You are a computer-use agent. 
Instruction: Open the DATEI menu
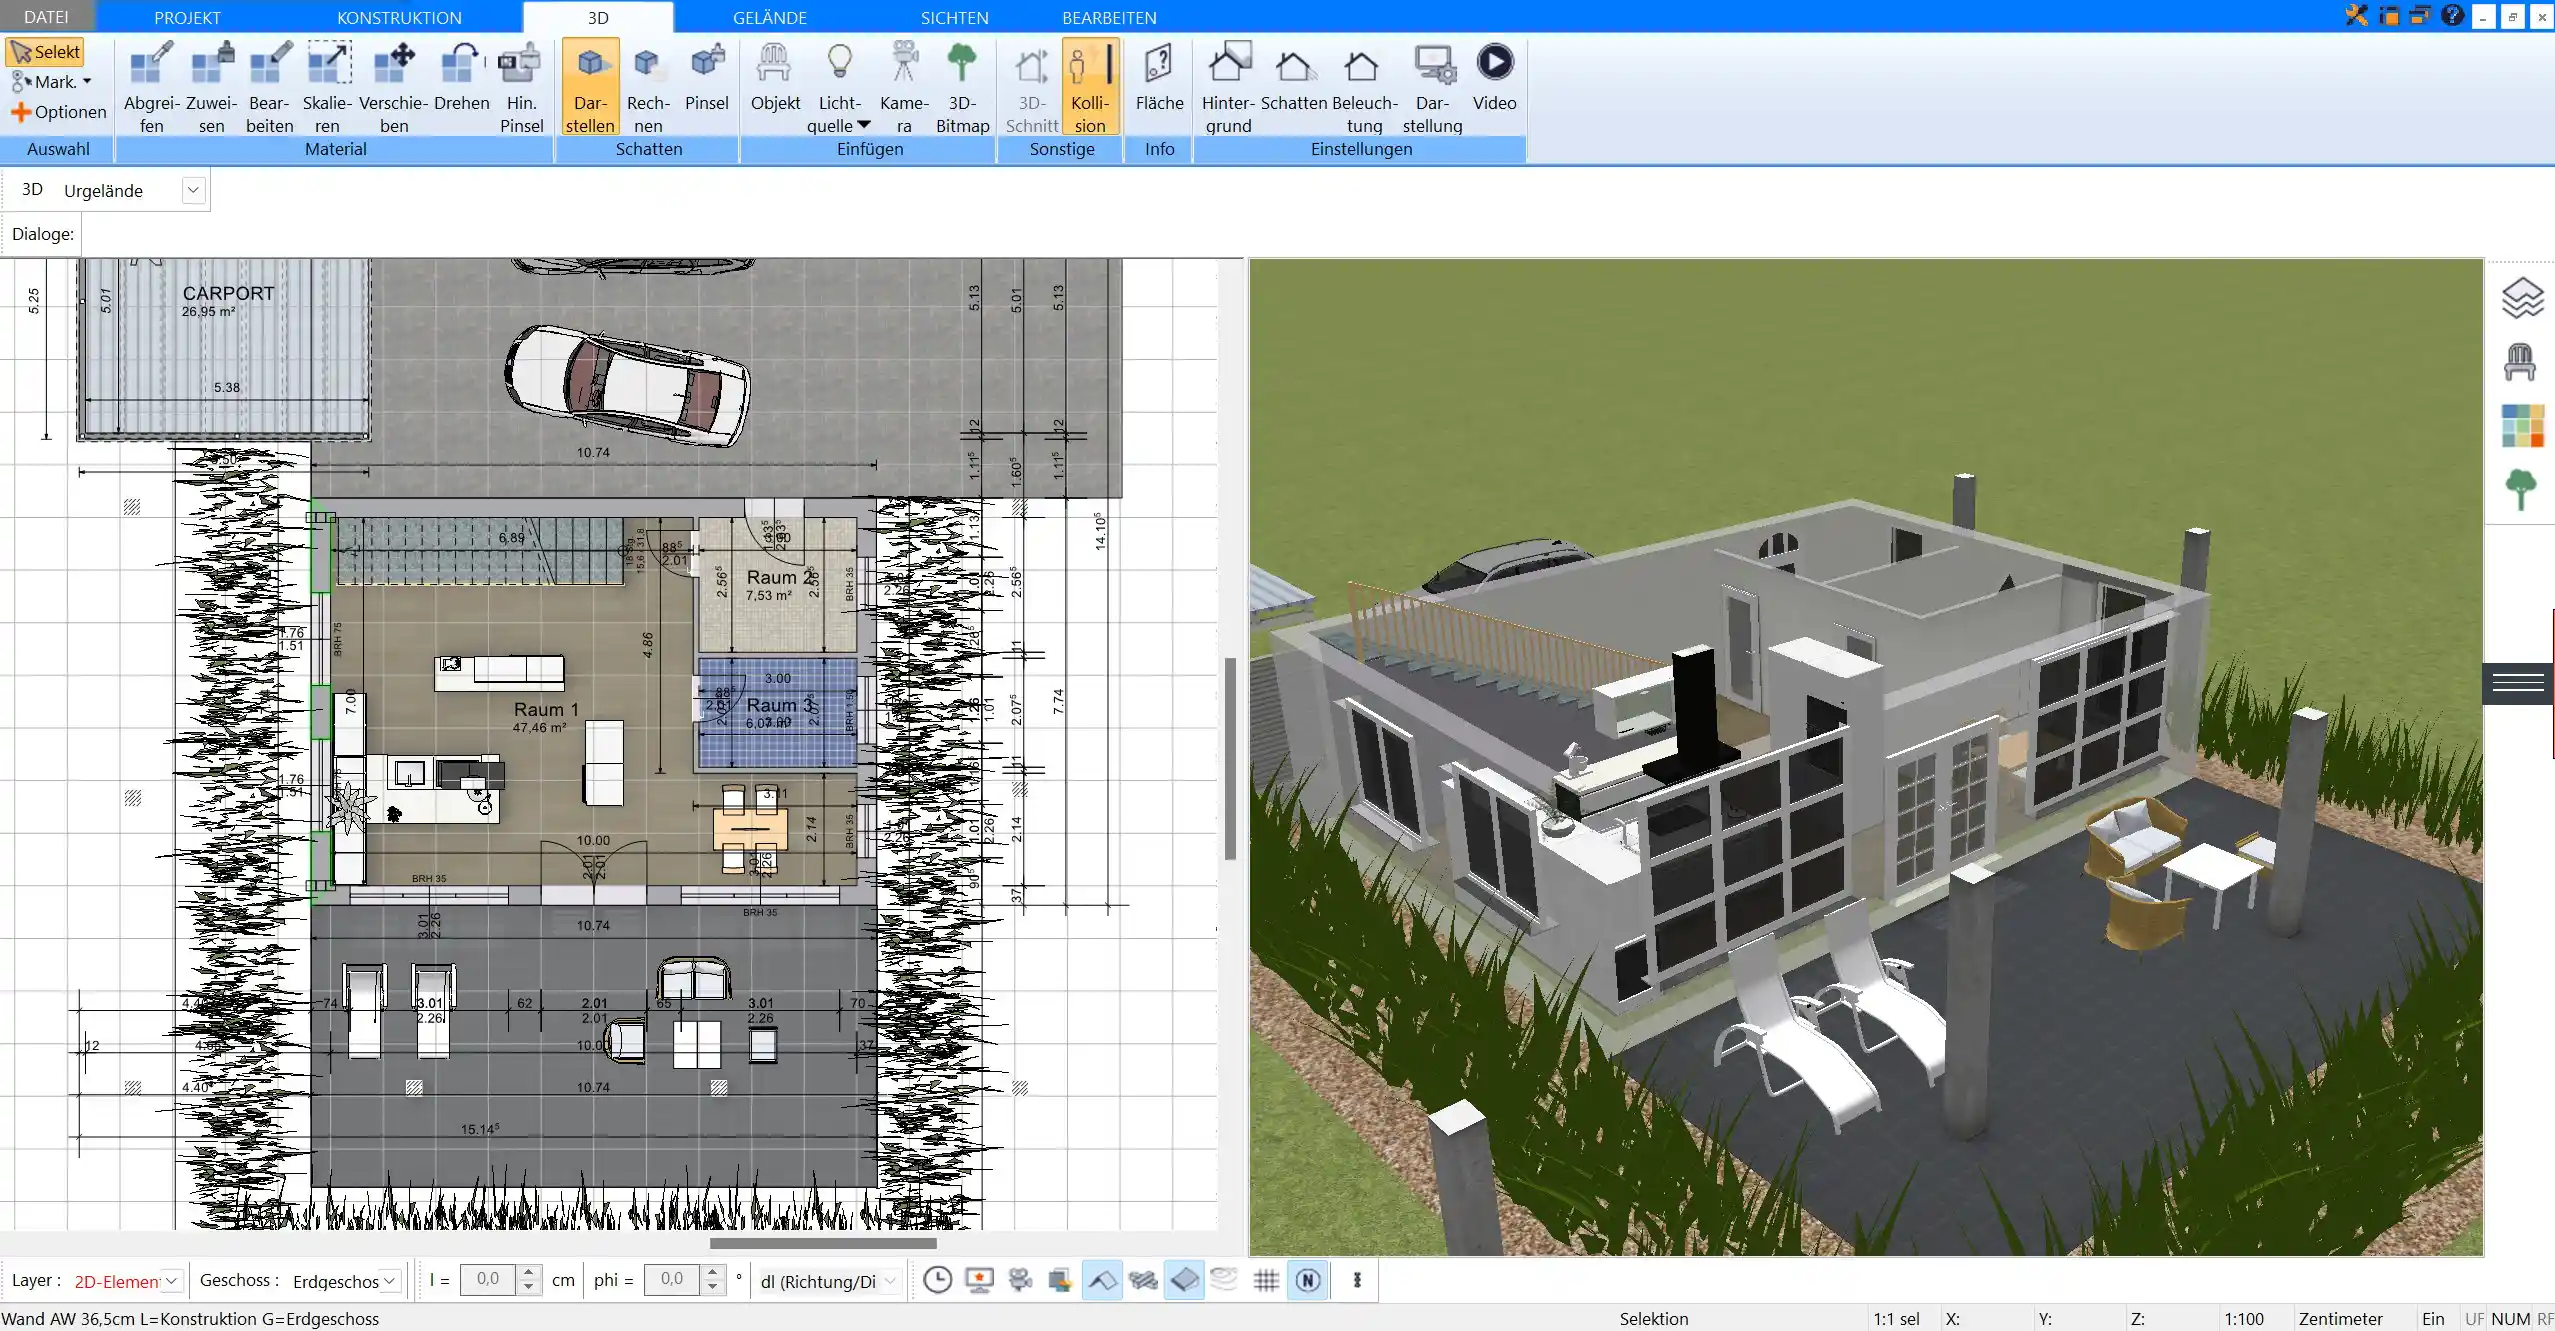tap(46, 17)
